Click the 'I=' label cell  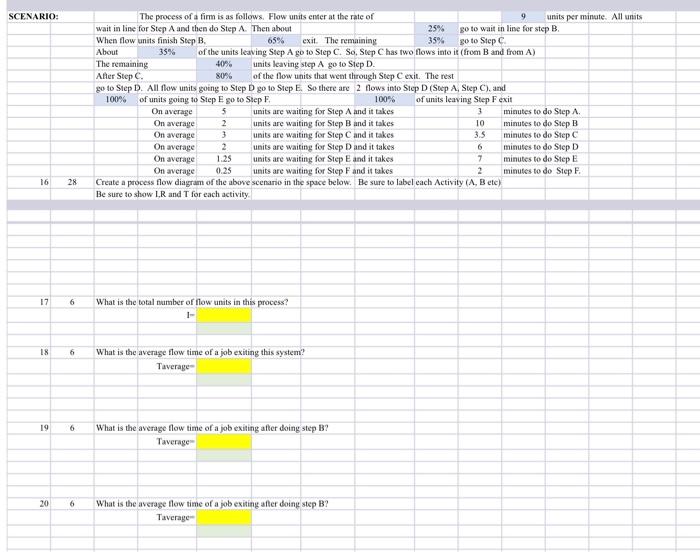click(x=191, y=315)
